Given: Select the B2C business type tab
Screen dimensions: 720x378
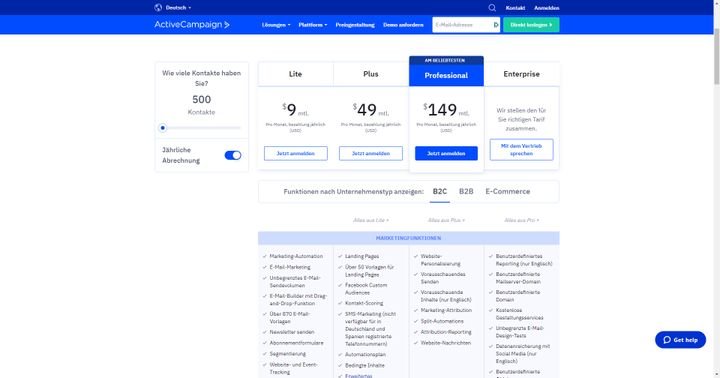Looking at the screenshot, I should [439, 192].
